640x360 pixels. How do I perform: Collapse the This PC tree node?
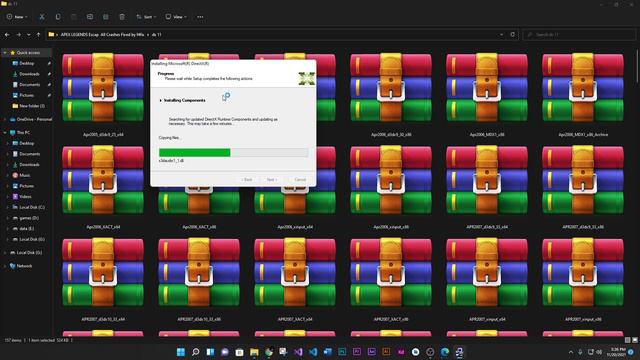5,133
